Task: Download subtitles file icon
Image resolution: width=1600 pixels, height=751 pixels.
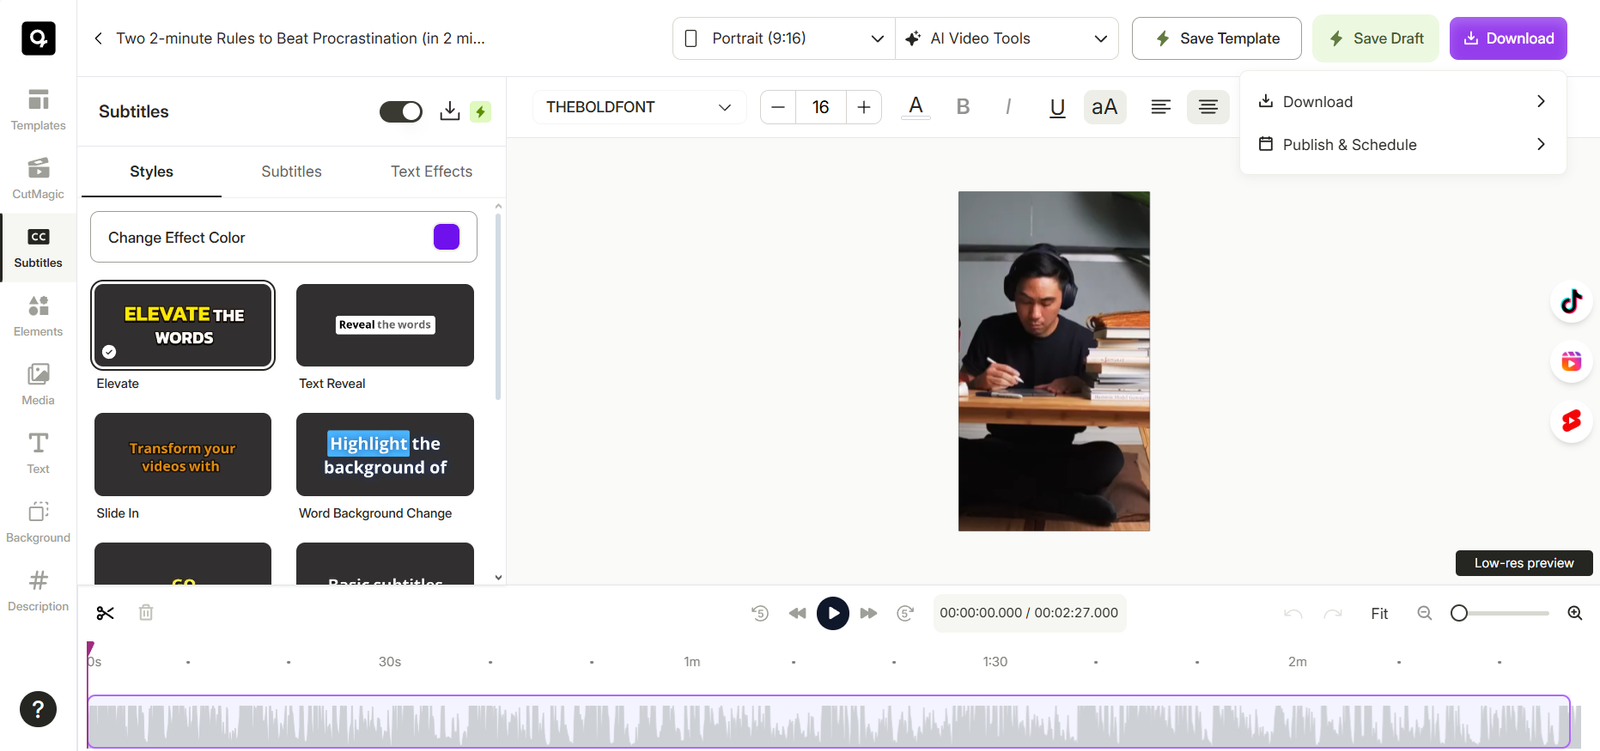Action: (x=450, y=111)
